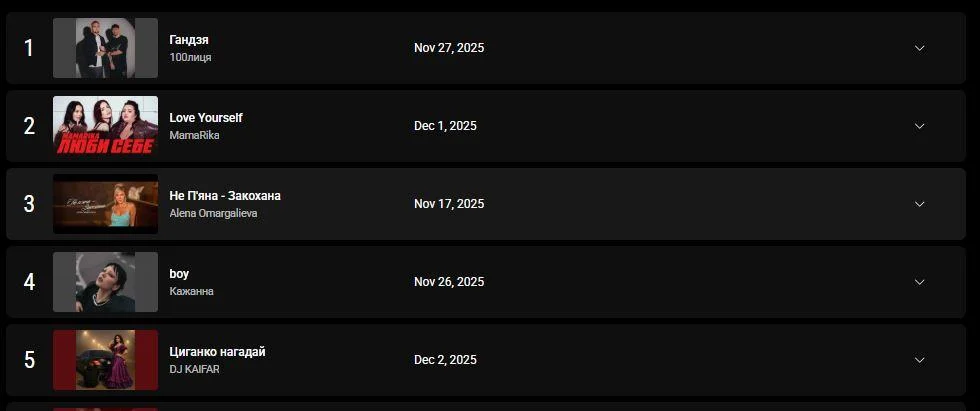This screenshot has width=980, height=411.
Task: Expand Циганко нагадай row chevron
Action: point(919,360)
